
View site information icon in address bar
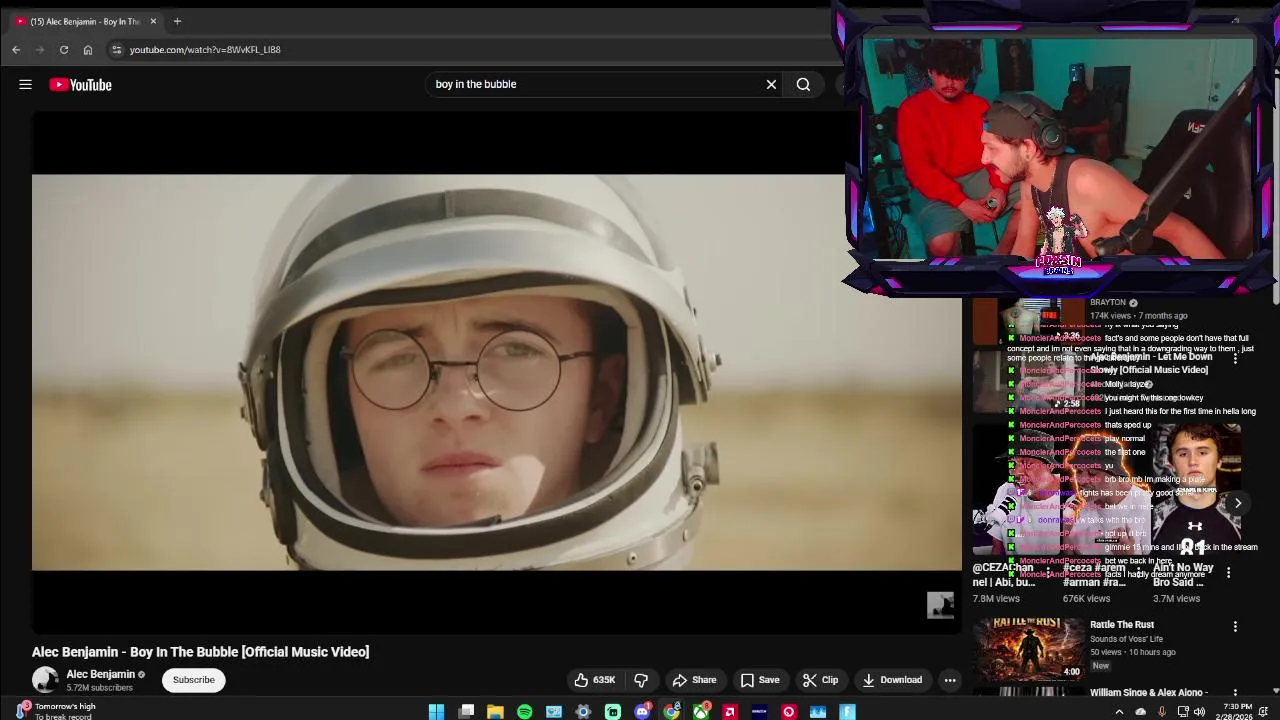tap(116, 49)
